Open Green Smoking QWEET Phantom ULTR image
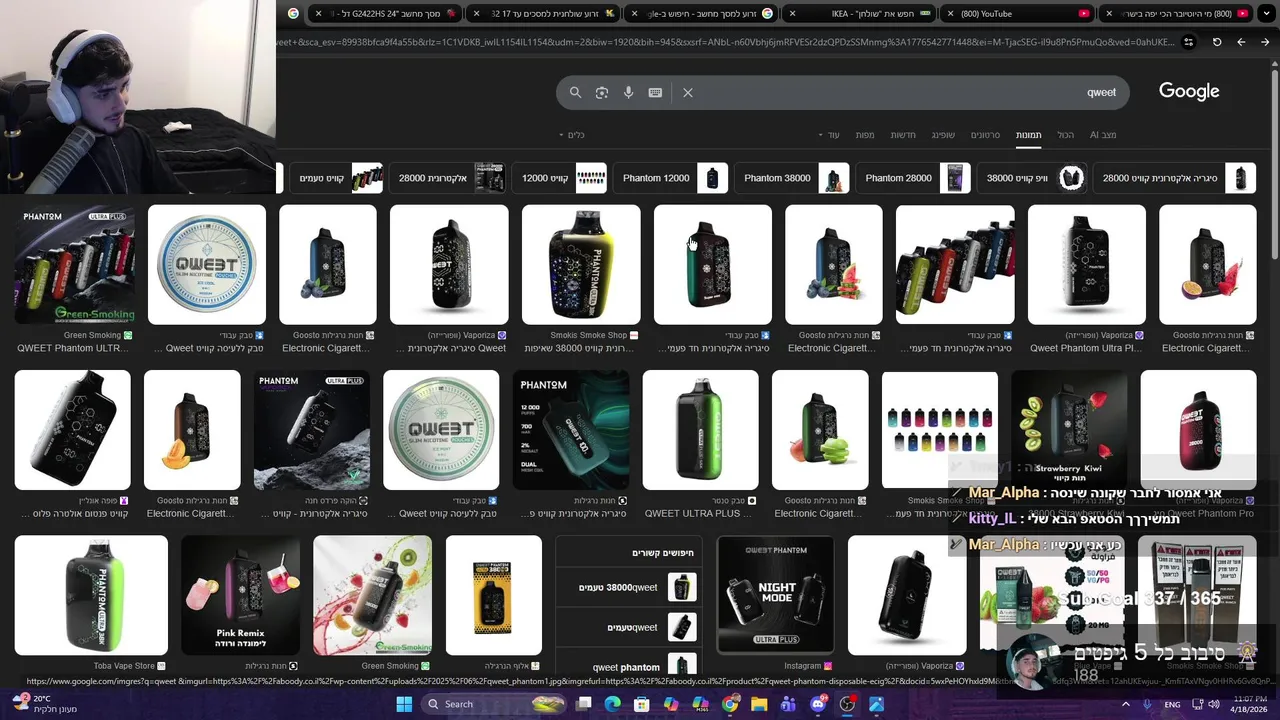1280x720 pixels. (x=74, y=265)
